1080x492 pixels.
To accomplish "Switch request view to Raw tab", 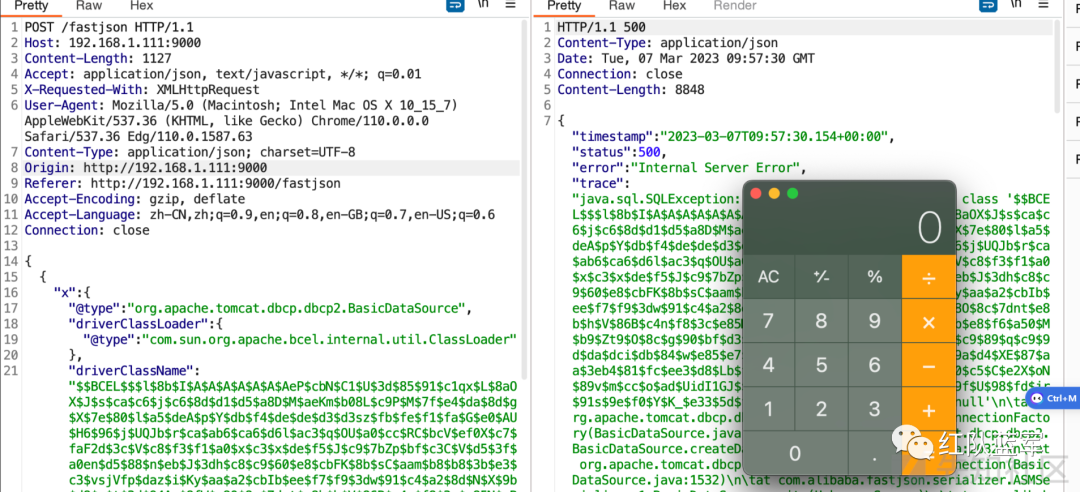I will click(x=89, y=6).
